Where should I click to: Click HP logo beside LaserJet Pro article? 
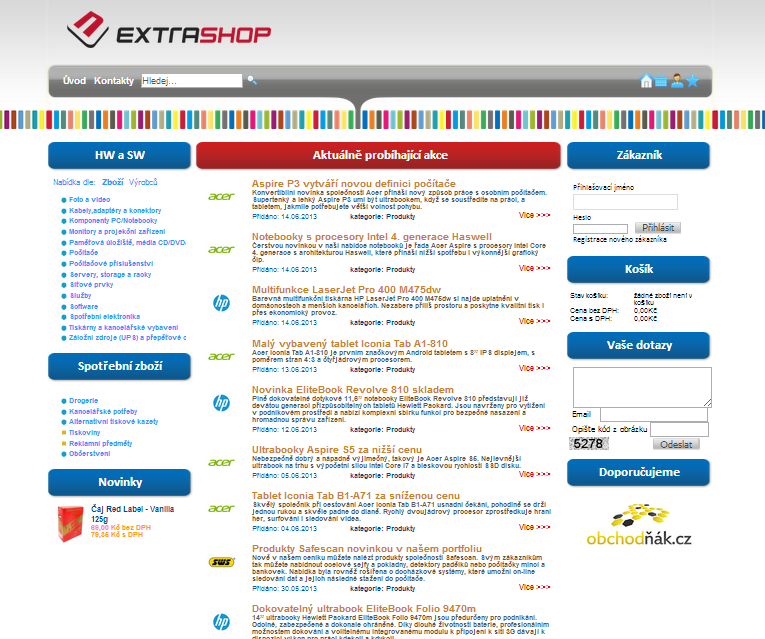pos(221,303)
